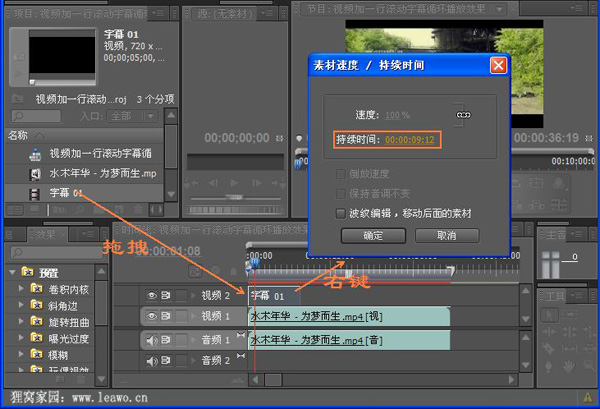The height and width of the screenshot is (409, 600).
Task: Toggle track lock box on 视频 1
Action: click(x=181, y=316)
